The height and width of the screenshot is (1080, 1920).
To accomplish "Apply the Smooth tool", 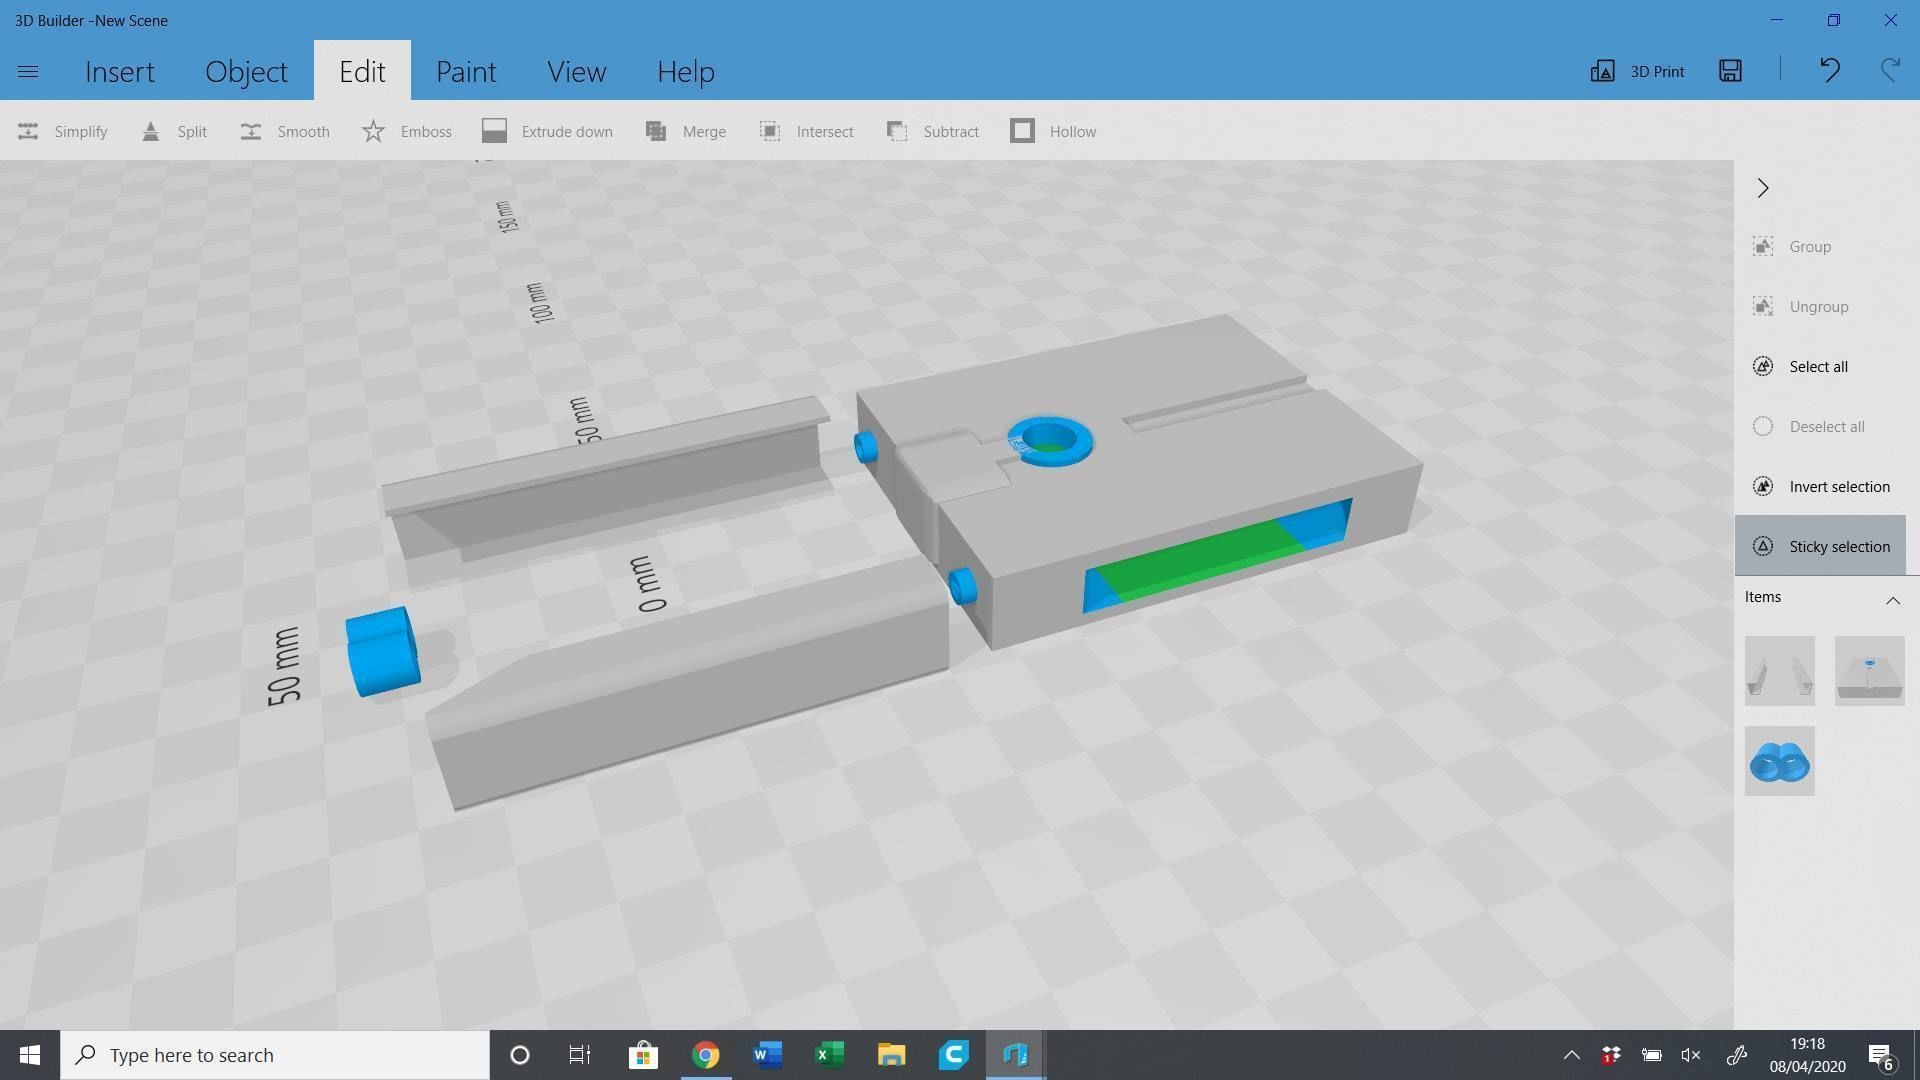I will click(285, 131).
